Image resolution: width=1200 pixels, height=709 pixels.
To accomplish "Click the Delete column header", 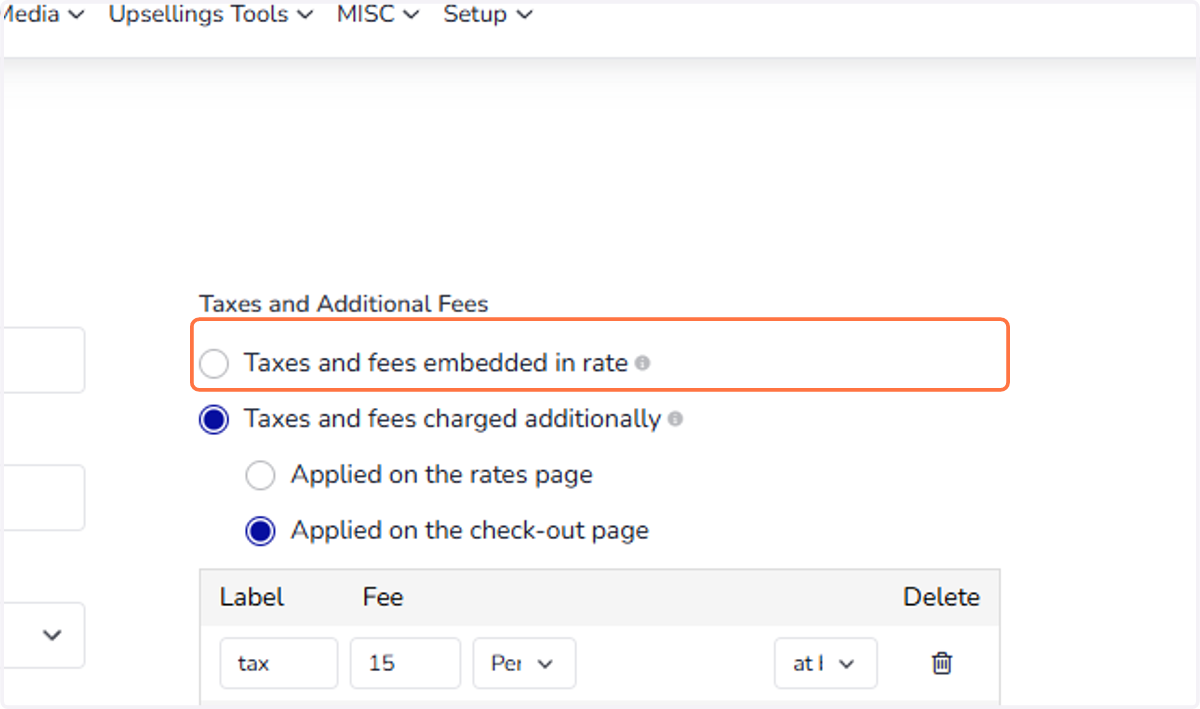I will (941, 598).
